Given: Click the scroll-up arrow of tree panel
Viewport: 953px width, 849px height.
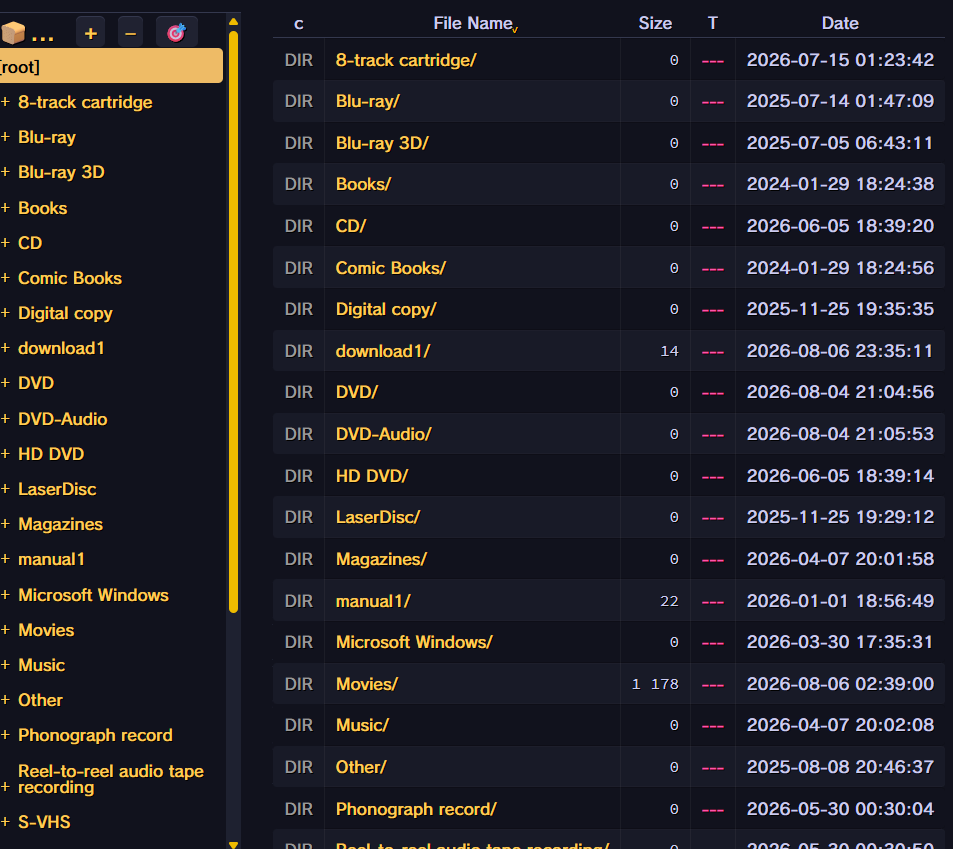Looking at the screenshot, I should 233,21.
